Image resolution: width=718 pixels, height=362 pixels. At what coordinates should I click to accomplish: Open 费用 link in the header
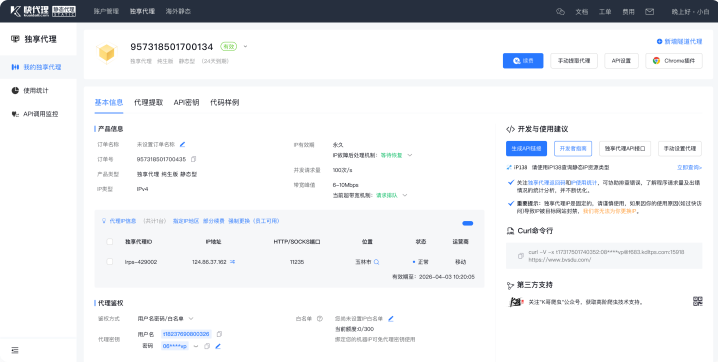(x=628, y=12)
